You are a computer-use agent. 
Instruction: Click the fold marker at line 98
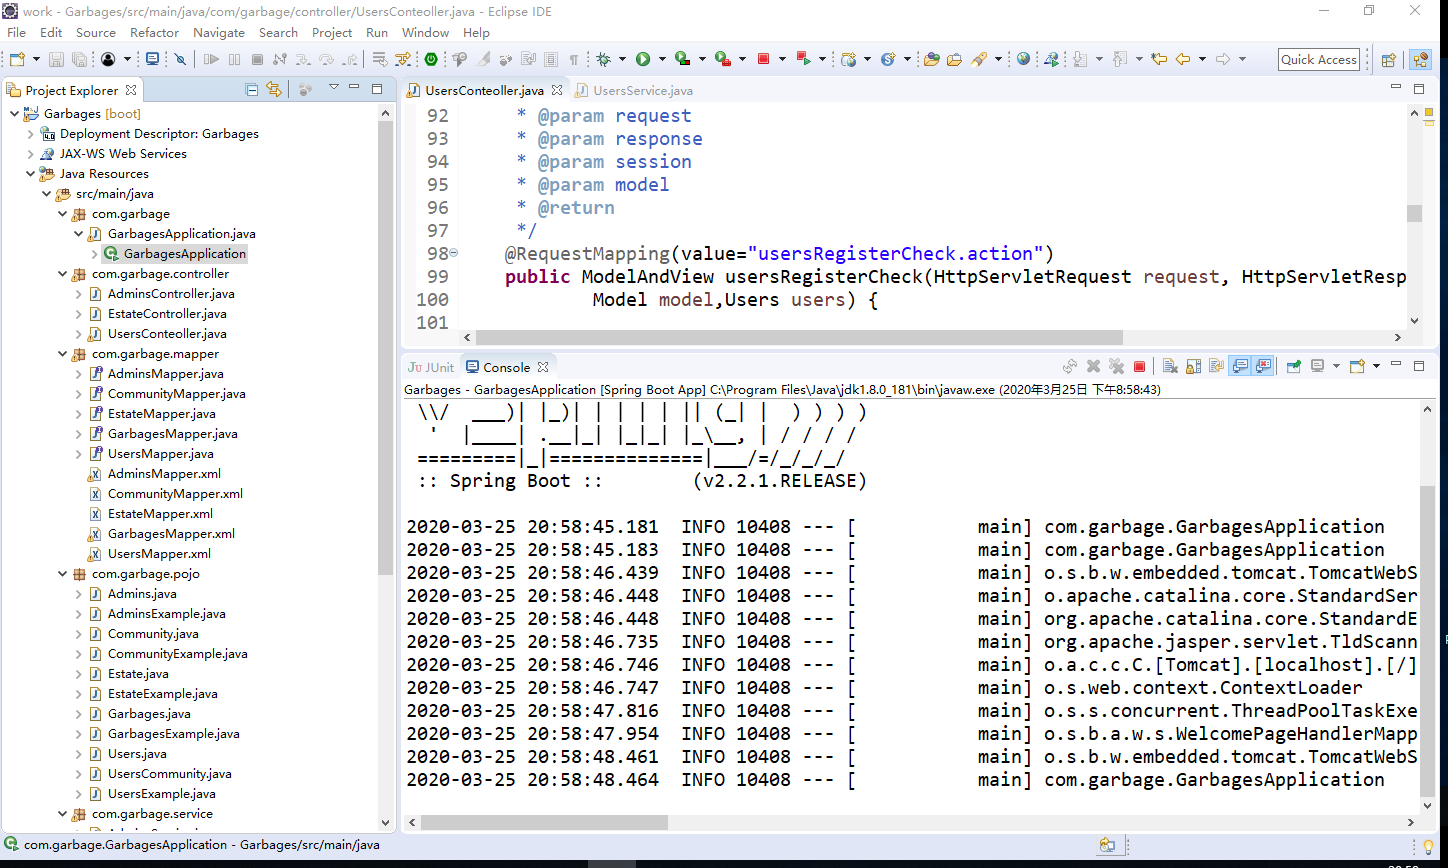click(x=453, y=253)
